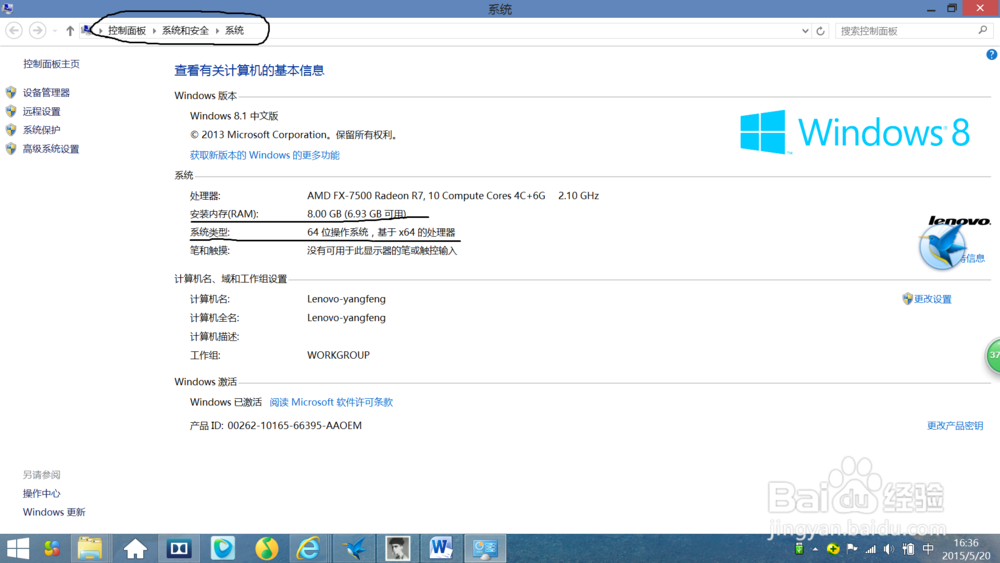
Task: Open the teal video player taskbar icon
Action: tap(223, 548)
